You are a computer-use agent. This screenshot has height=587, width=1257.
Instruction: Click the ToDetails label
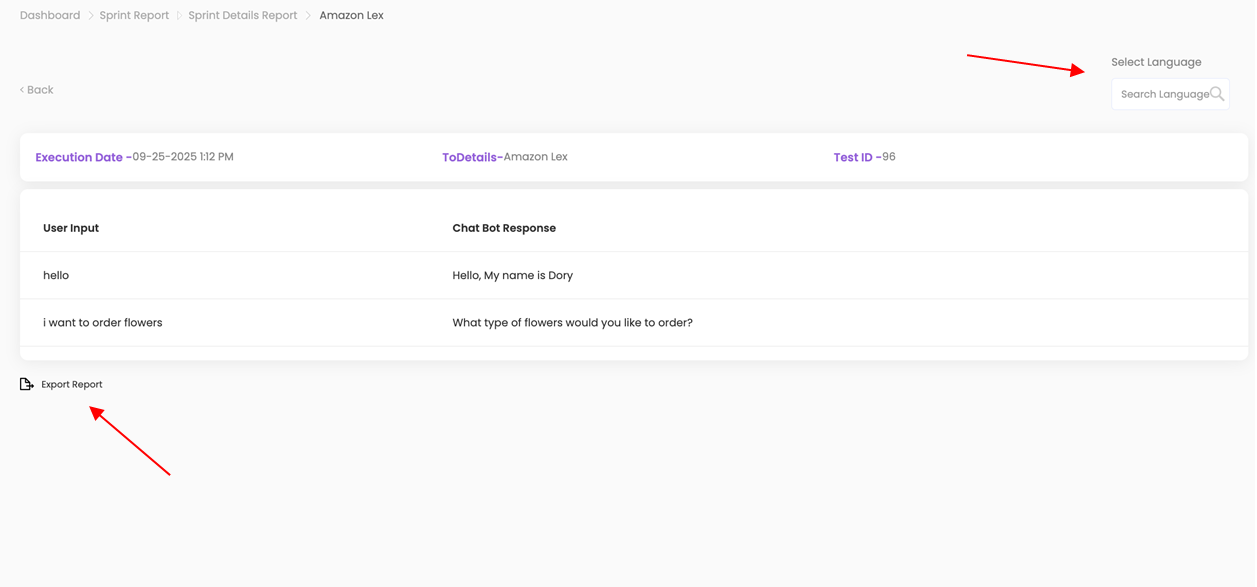[470, 157]
